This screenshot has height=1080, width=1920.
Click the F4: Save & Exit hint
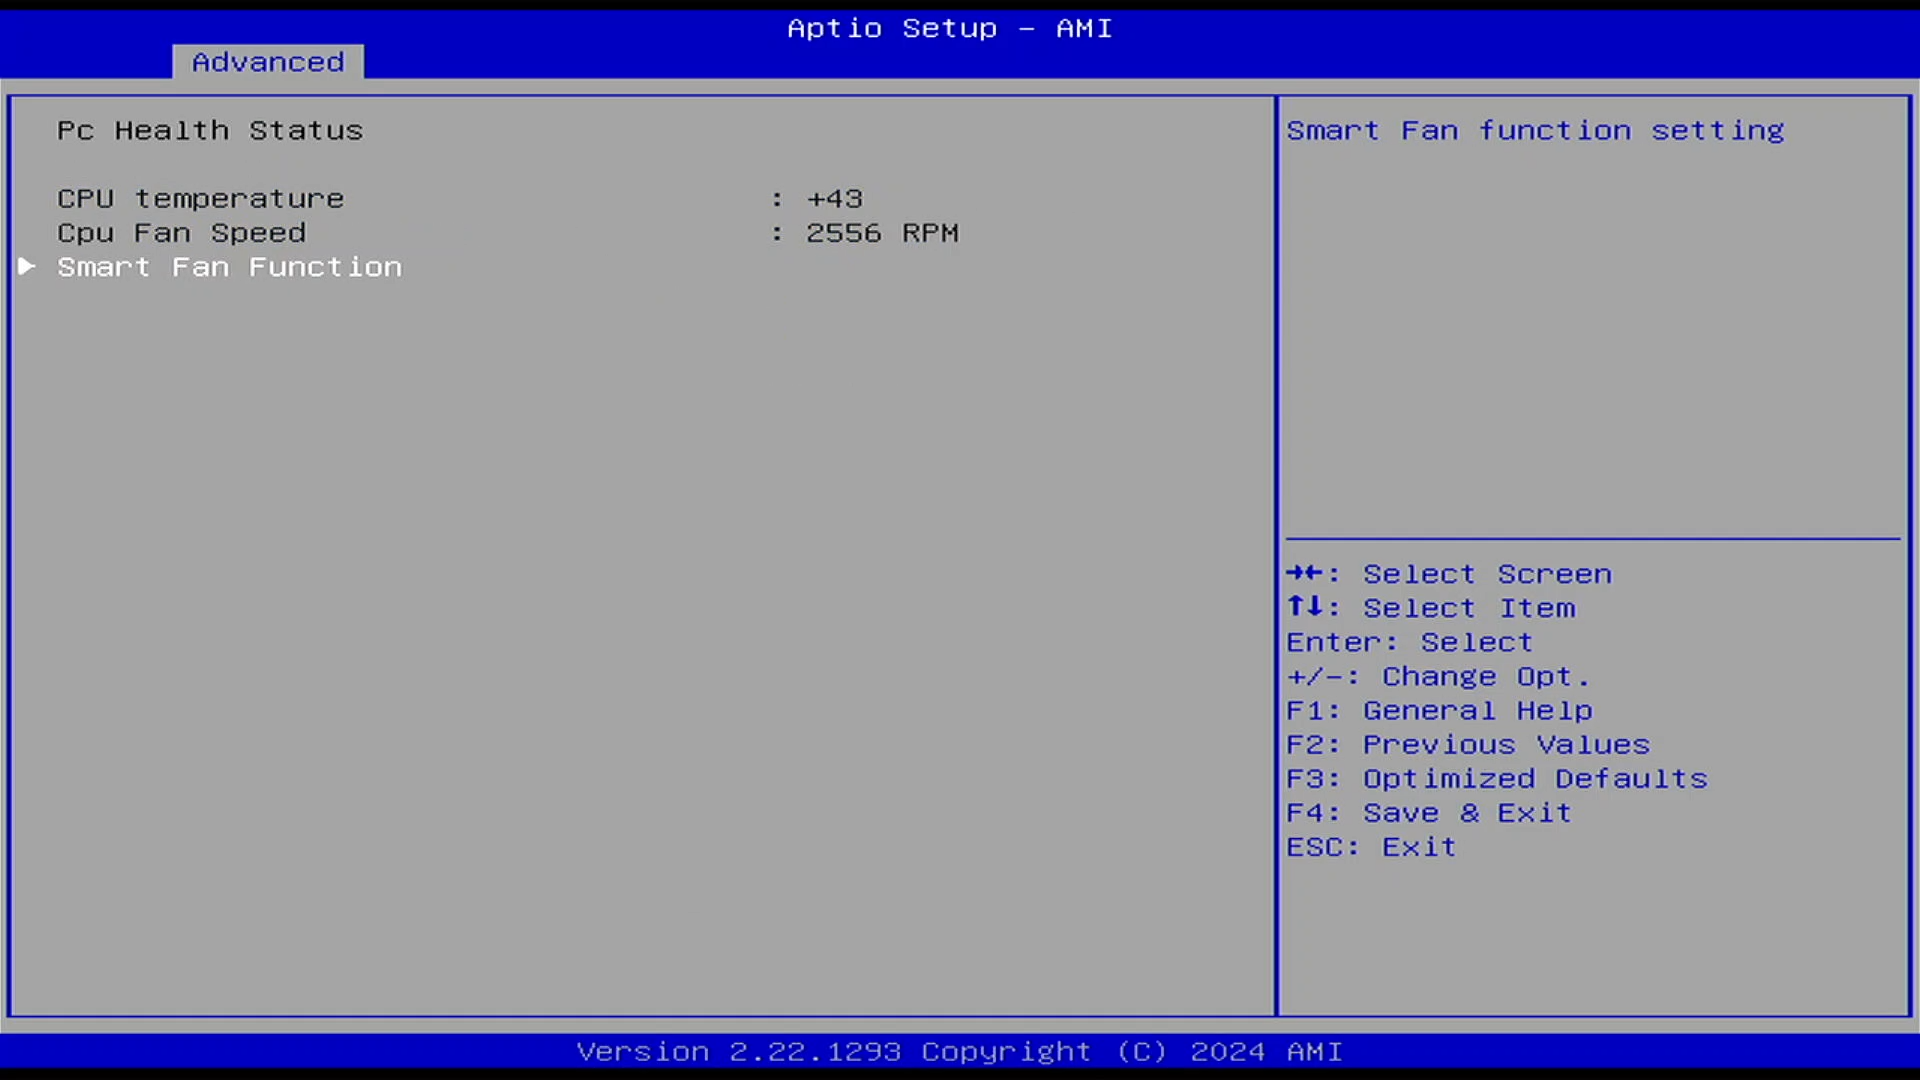(1429, 813)
